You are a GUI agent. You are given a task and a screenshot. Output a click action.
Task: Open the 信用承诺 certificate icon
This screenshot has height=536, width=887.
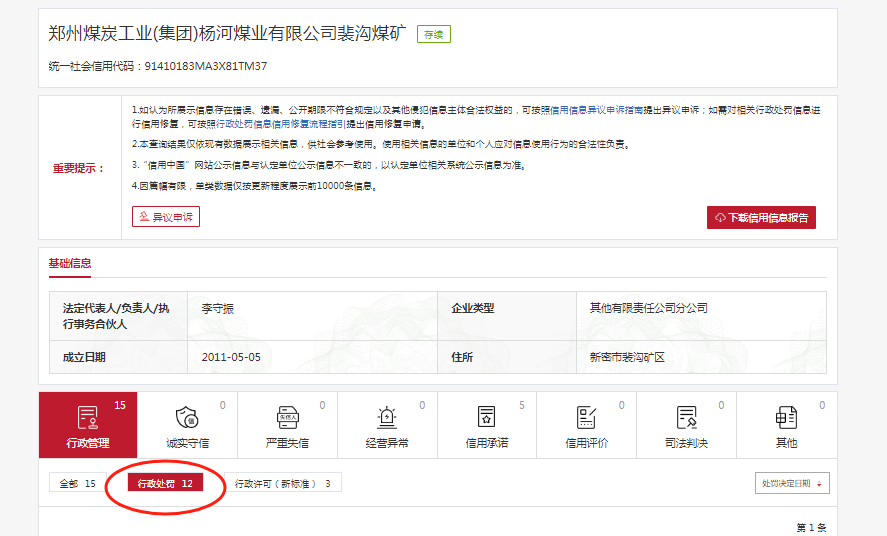[x=486, y=418]
